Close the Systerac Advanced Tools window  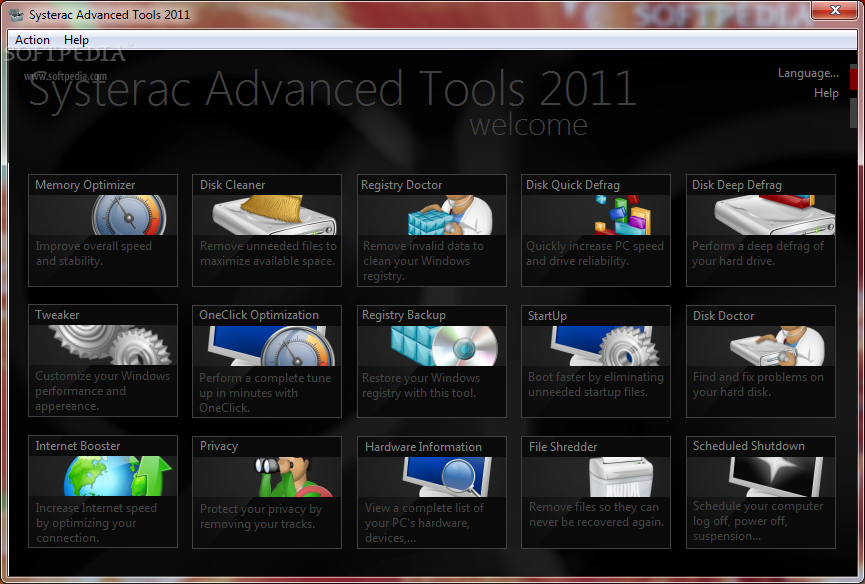835,10
